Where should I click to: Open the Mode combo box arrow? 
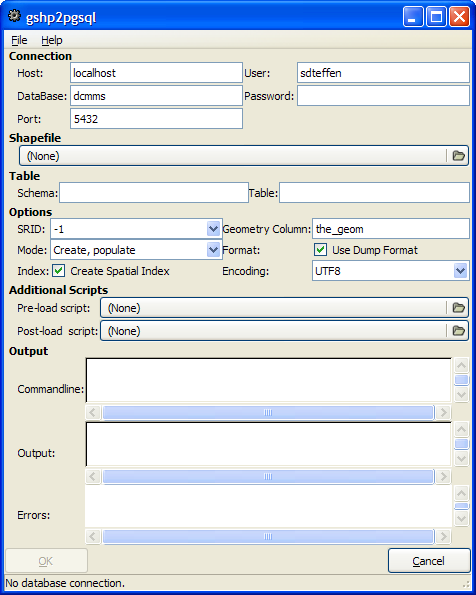213,250
